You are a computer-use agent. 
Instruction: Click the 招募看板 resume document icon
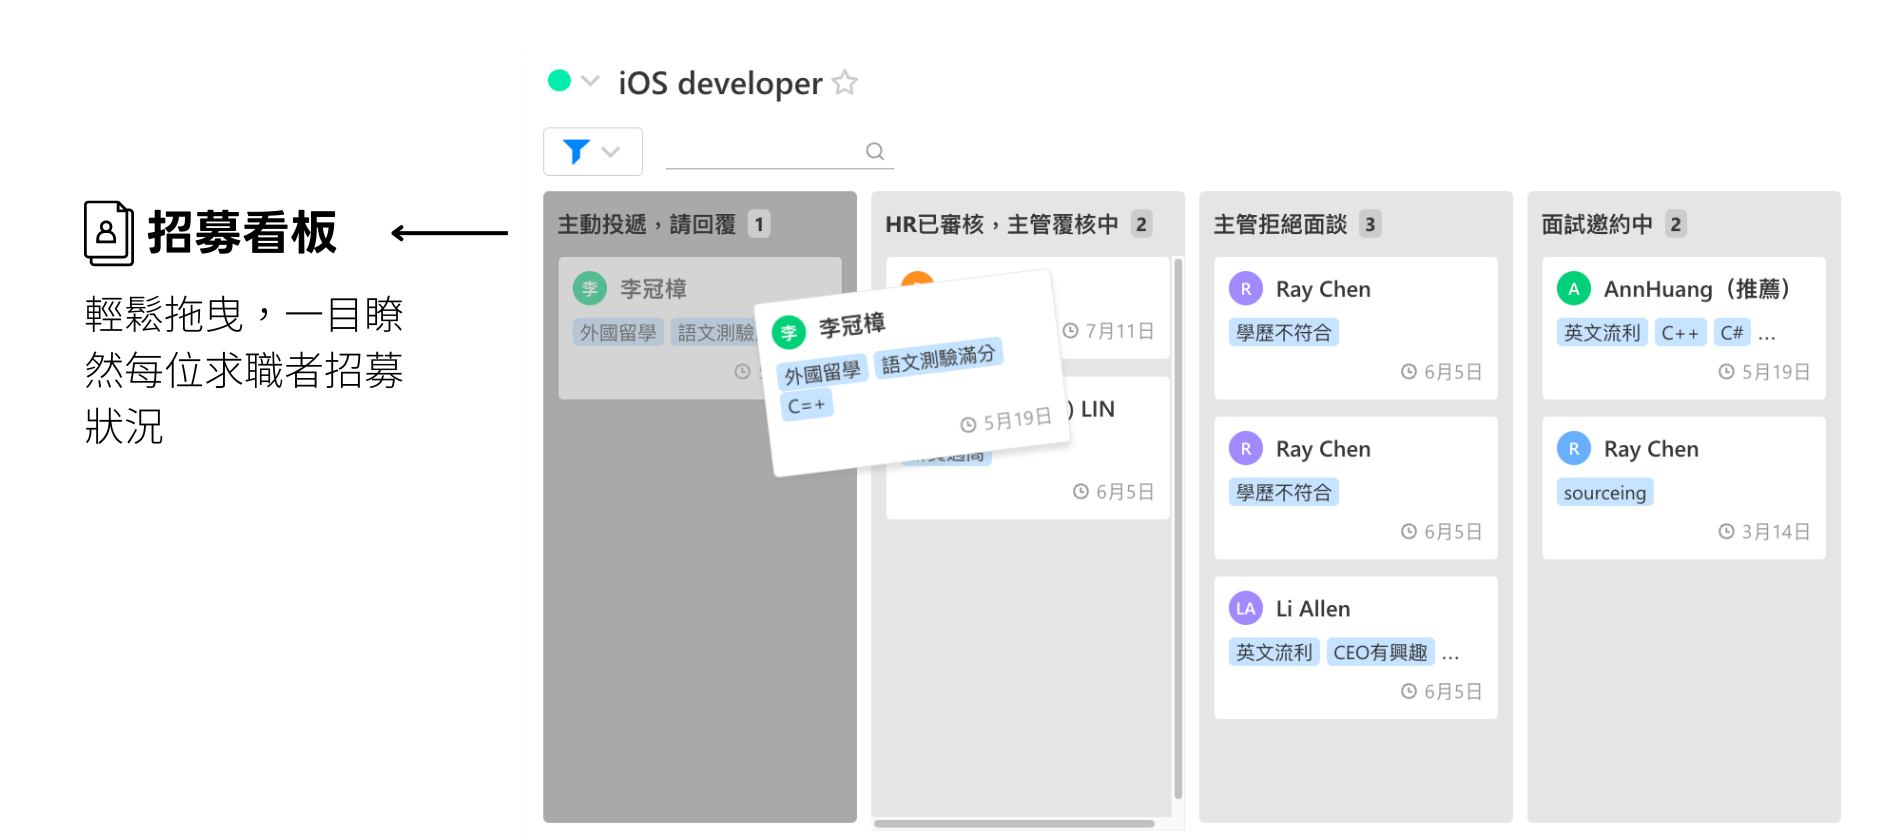click(x=109, y=233)
